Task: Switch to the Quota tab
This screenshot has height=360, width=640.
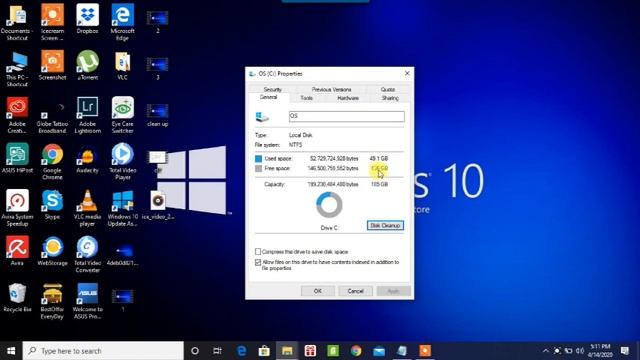Action: click(x=388, y=89)
